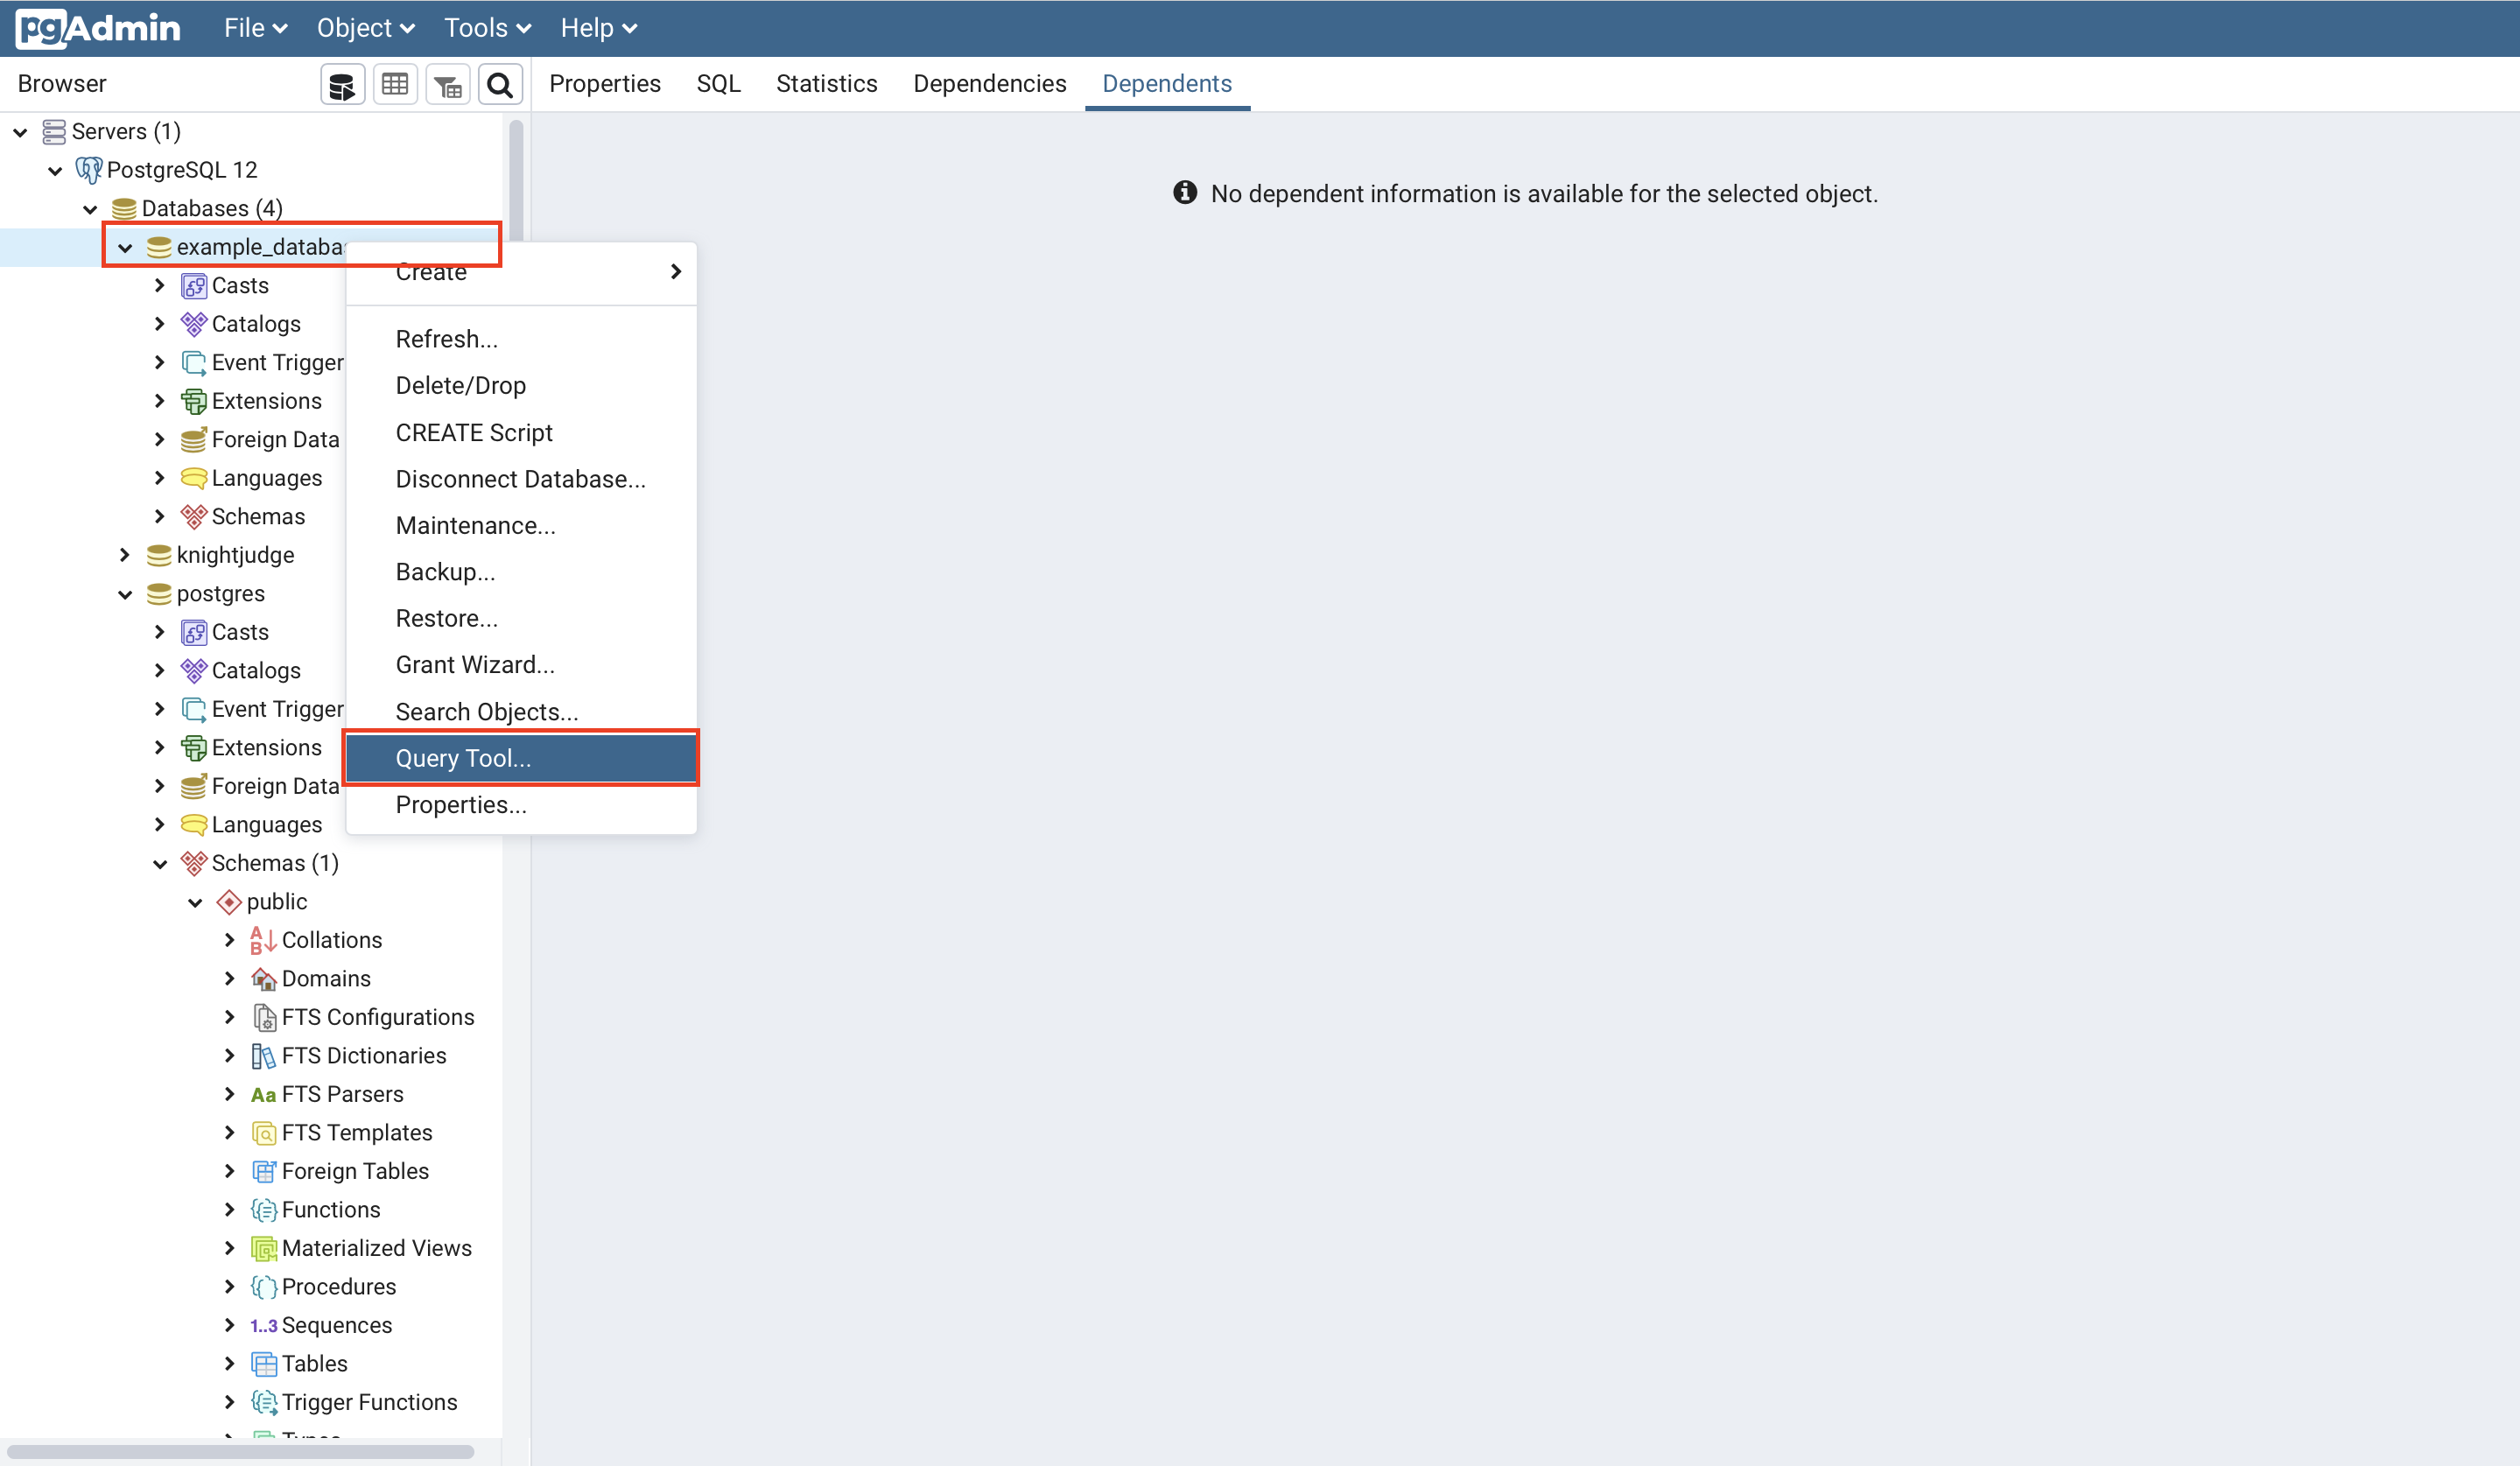
Task: Click the grid view icon in browser toolbar
Action: [x=395, y=84]
